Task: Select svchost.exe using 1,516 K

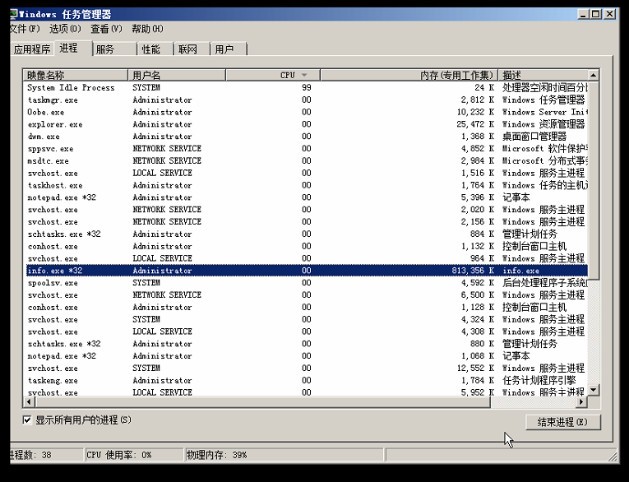Action: point(306,173)
